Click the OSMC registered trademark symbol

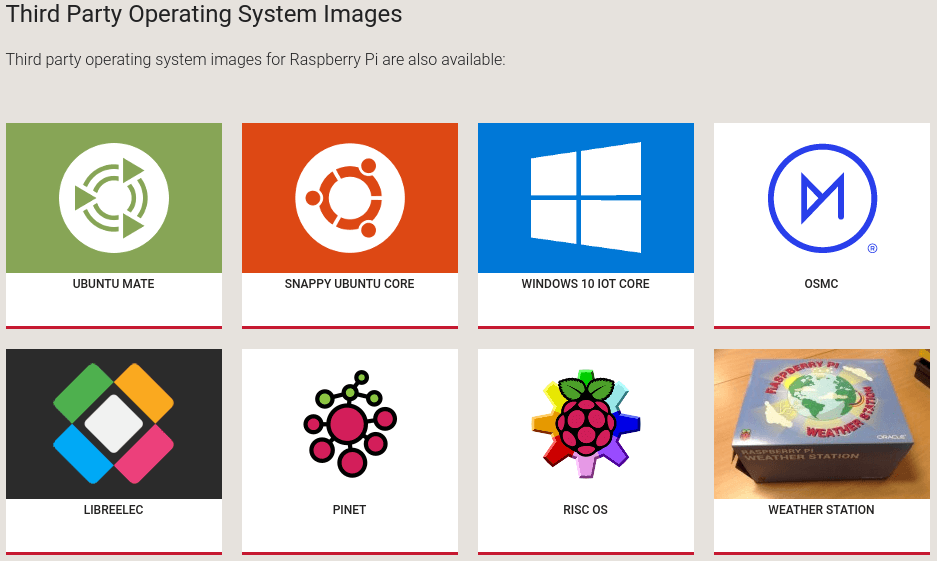click(x=872, y=248)
